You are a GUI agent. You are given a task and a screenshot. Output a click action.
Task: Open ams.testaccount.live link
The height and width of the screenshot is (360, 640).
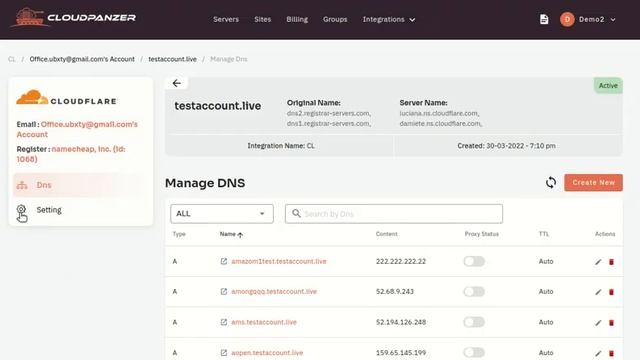click(x=264, y=322)
